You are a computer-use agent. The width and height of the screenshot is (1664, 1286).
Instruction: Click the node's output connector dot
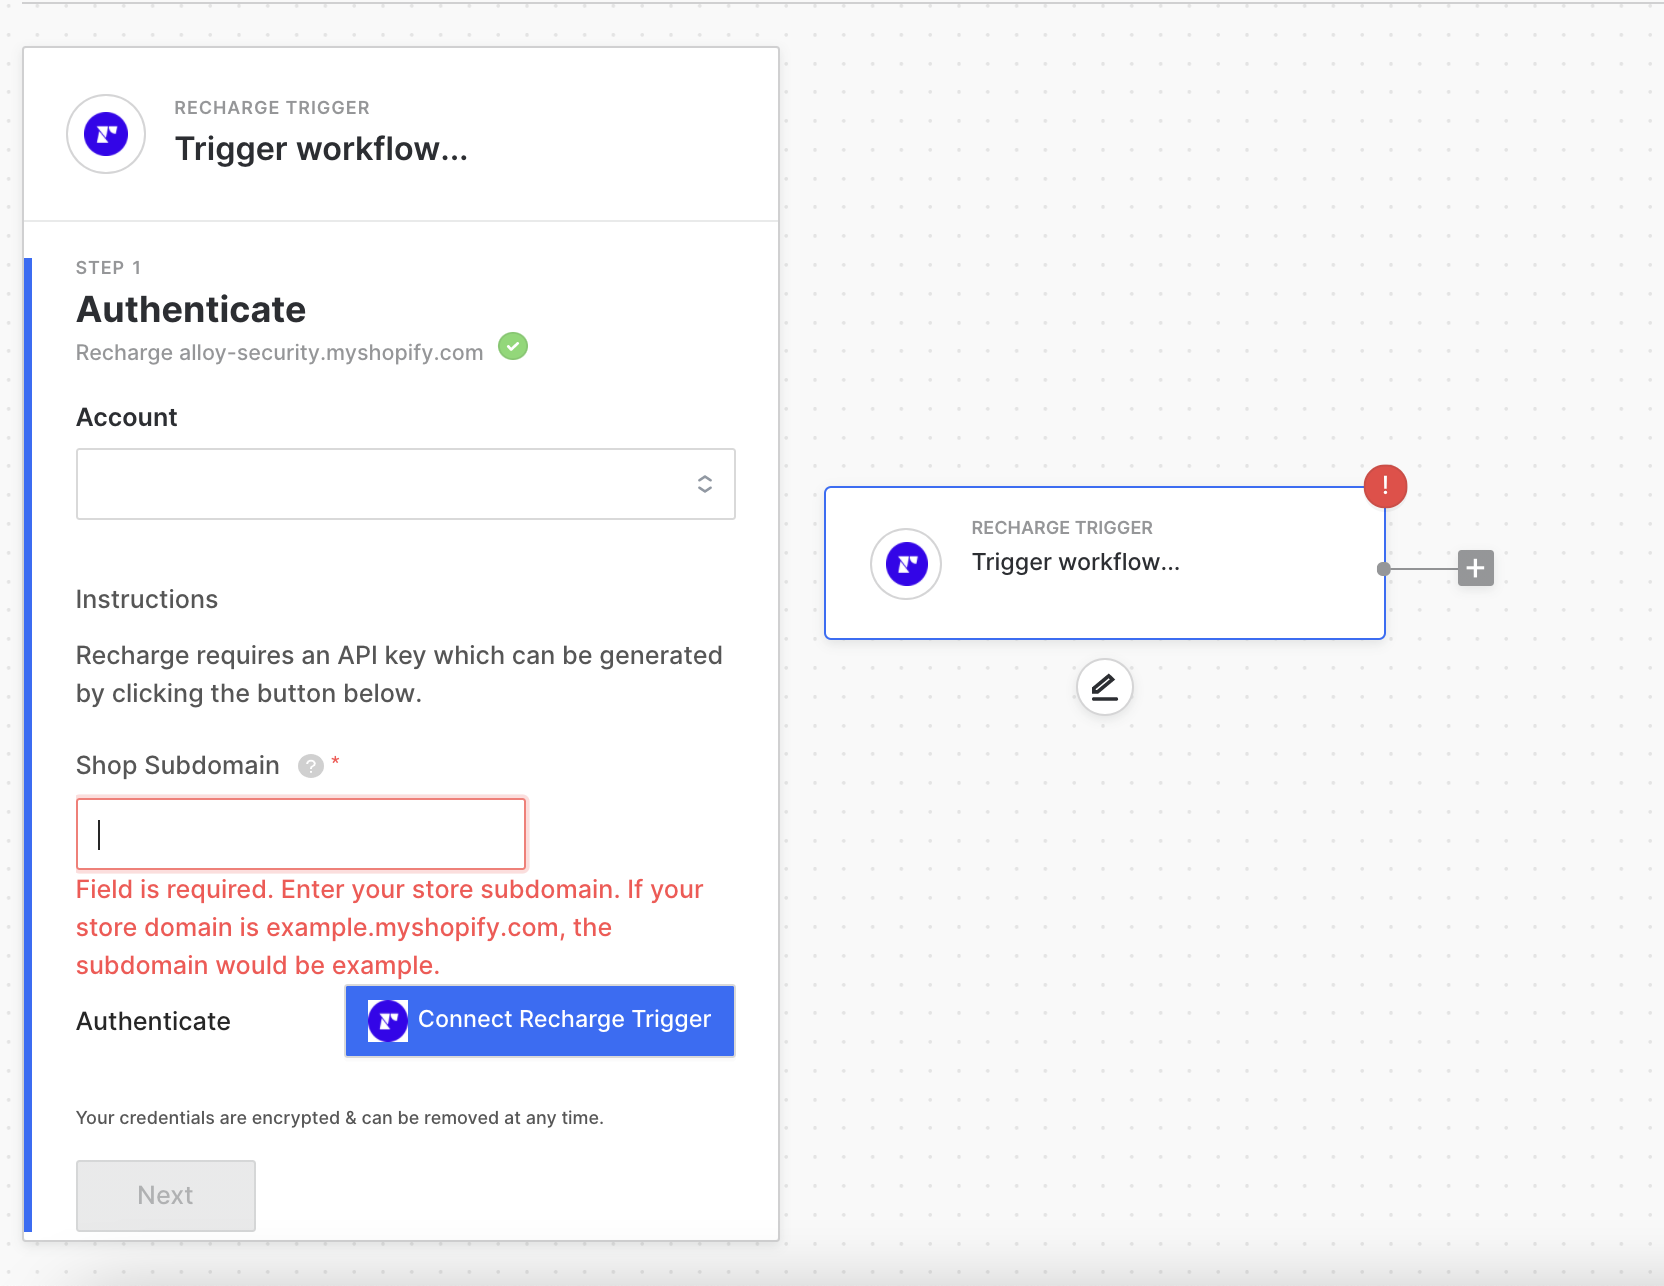click(x=1384, y=569)
